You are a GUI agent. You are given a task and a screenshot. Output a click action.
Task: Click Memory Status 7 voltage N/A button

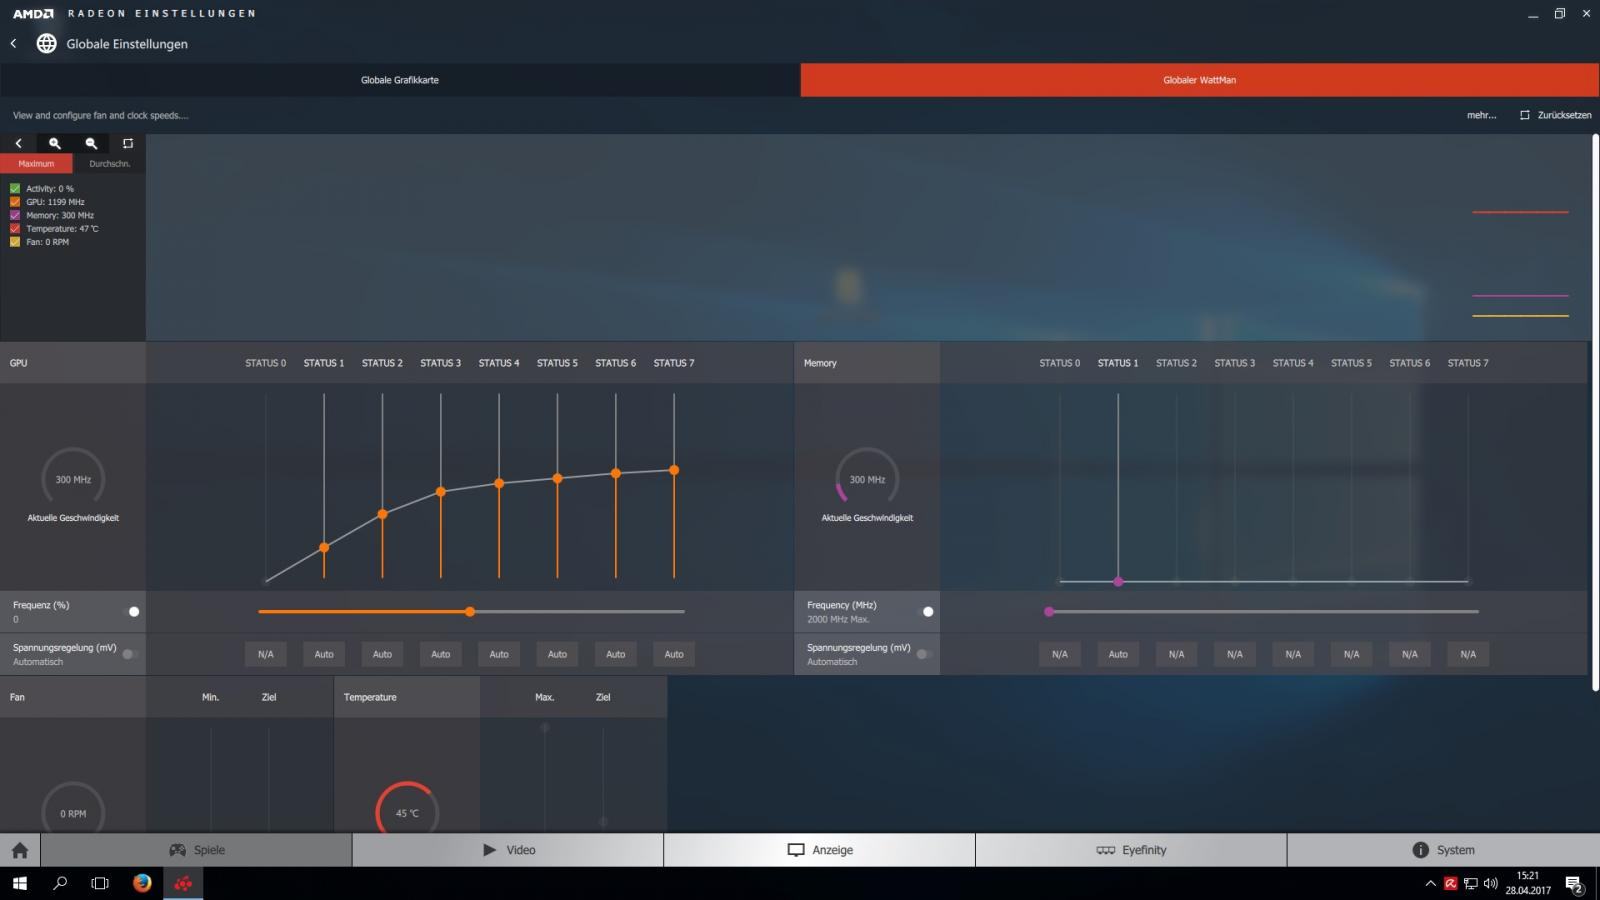coord(1468,654)
